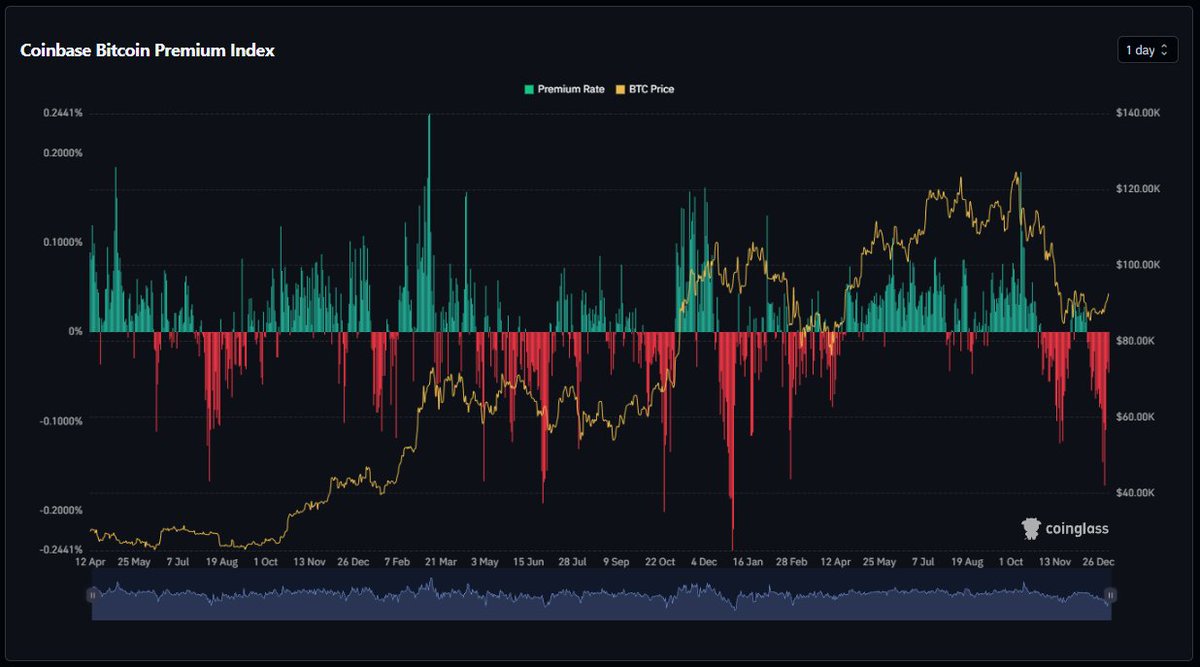Click the up-down chevron beside 1 day
This screenshot has width=1200, height=667.
tap(1163, 49)
